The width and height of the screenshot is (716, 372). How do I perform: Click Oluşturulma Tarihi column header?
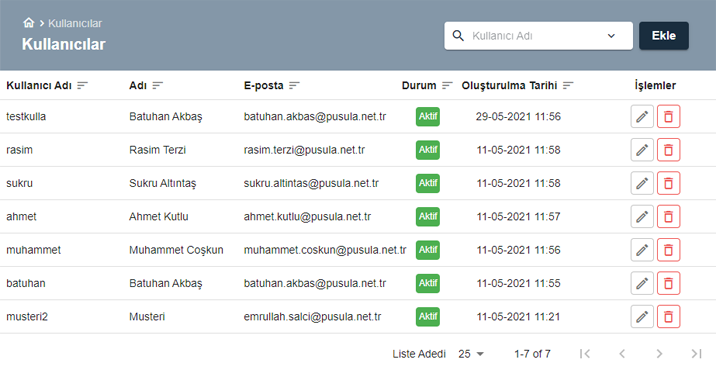point(509,85)
